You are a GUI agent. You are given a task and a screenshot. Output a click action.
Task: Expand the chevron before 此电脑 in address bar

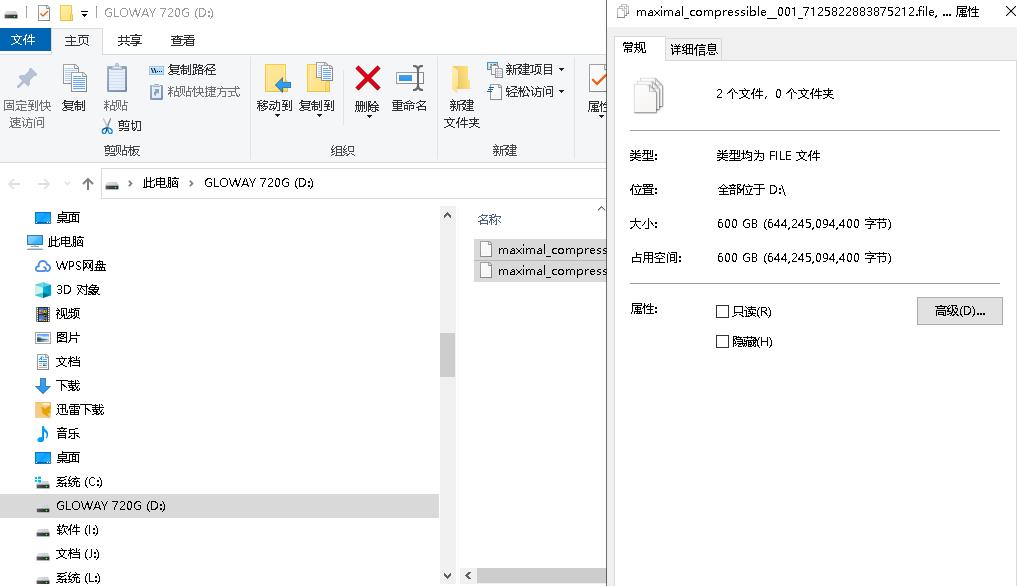pyautogui.click(x=130, y=183)
